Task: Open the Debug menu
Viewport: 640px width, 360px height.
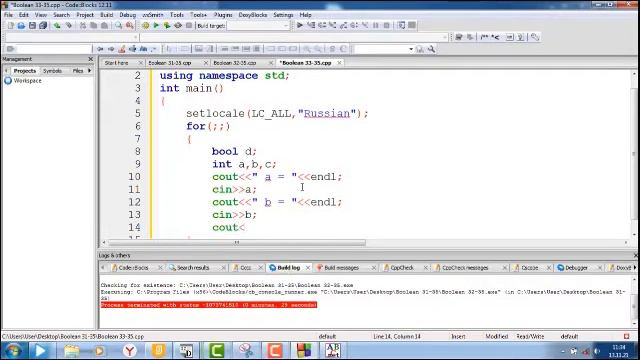Action: [x=127, y=15]
